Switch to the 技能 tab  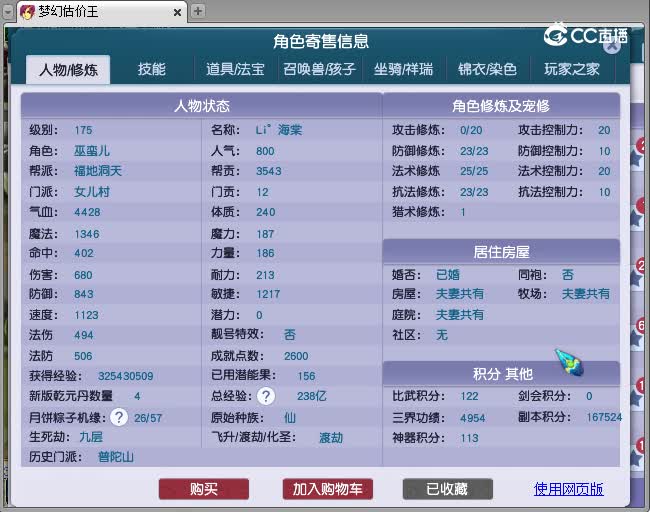coord(152,69)
